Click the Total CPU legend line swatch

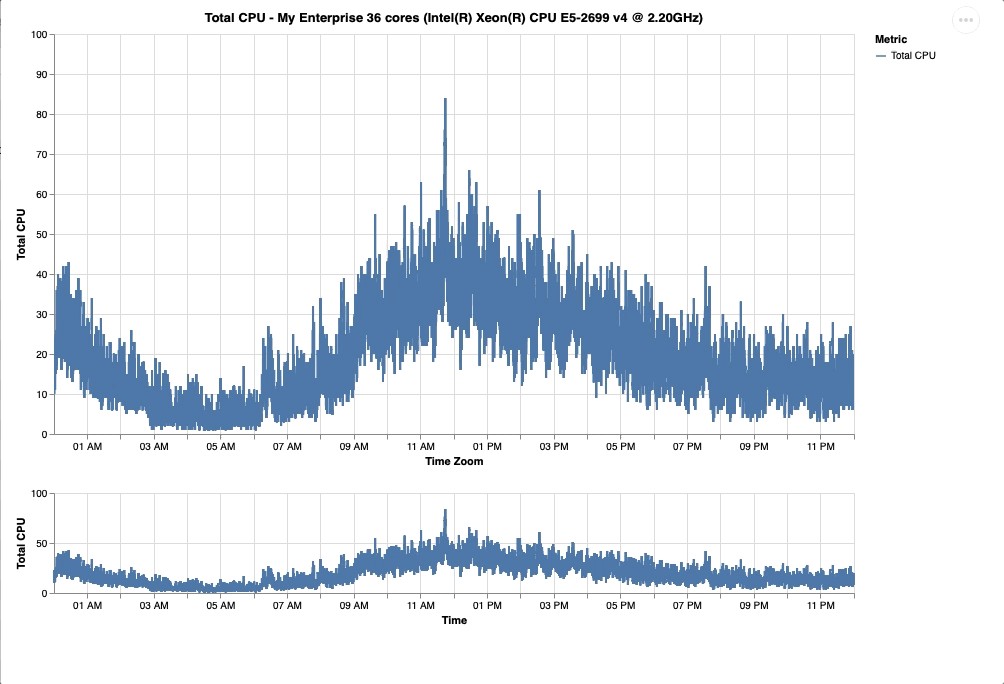click(x=881, y=56)
